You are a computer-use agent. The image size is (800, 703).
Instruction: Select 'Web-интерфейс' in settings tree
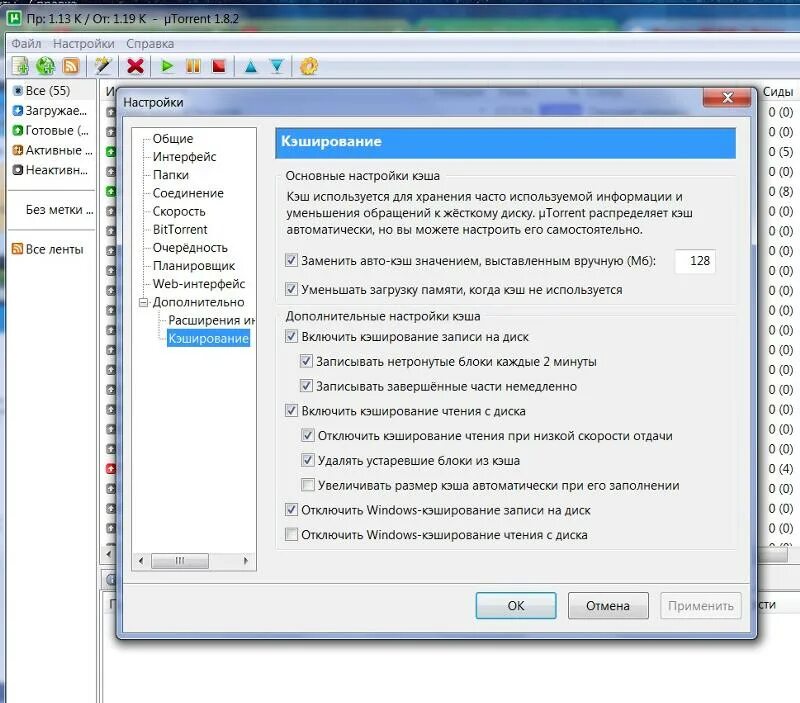click(199, 284)
